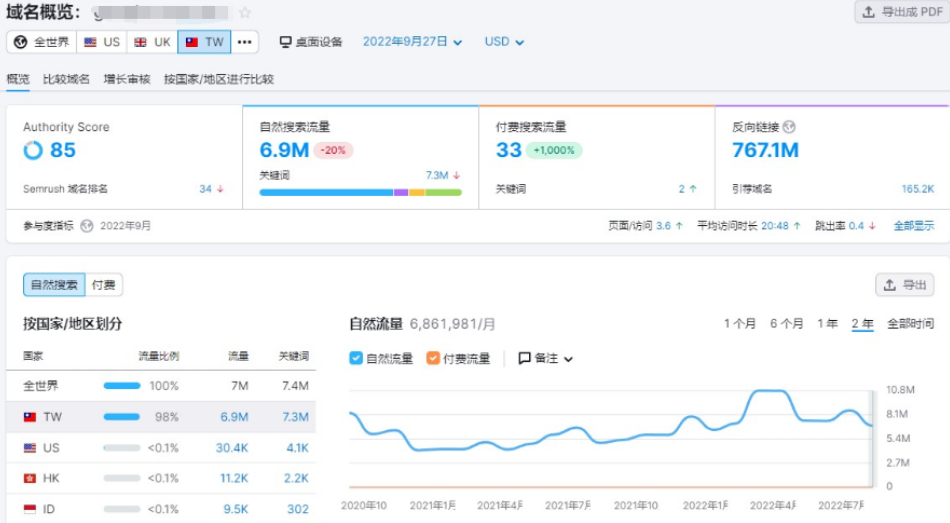
Task: Expand the USD currency dropdown
Action: click(x=504, y=42)
